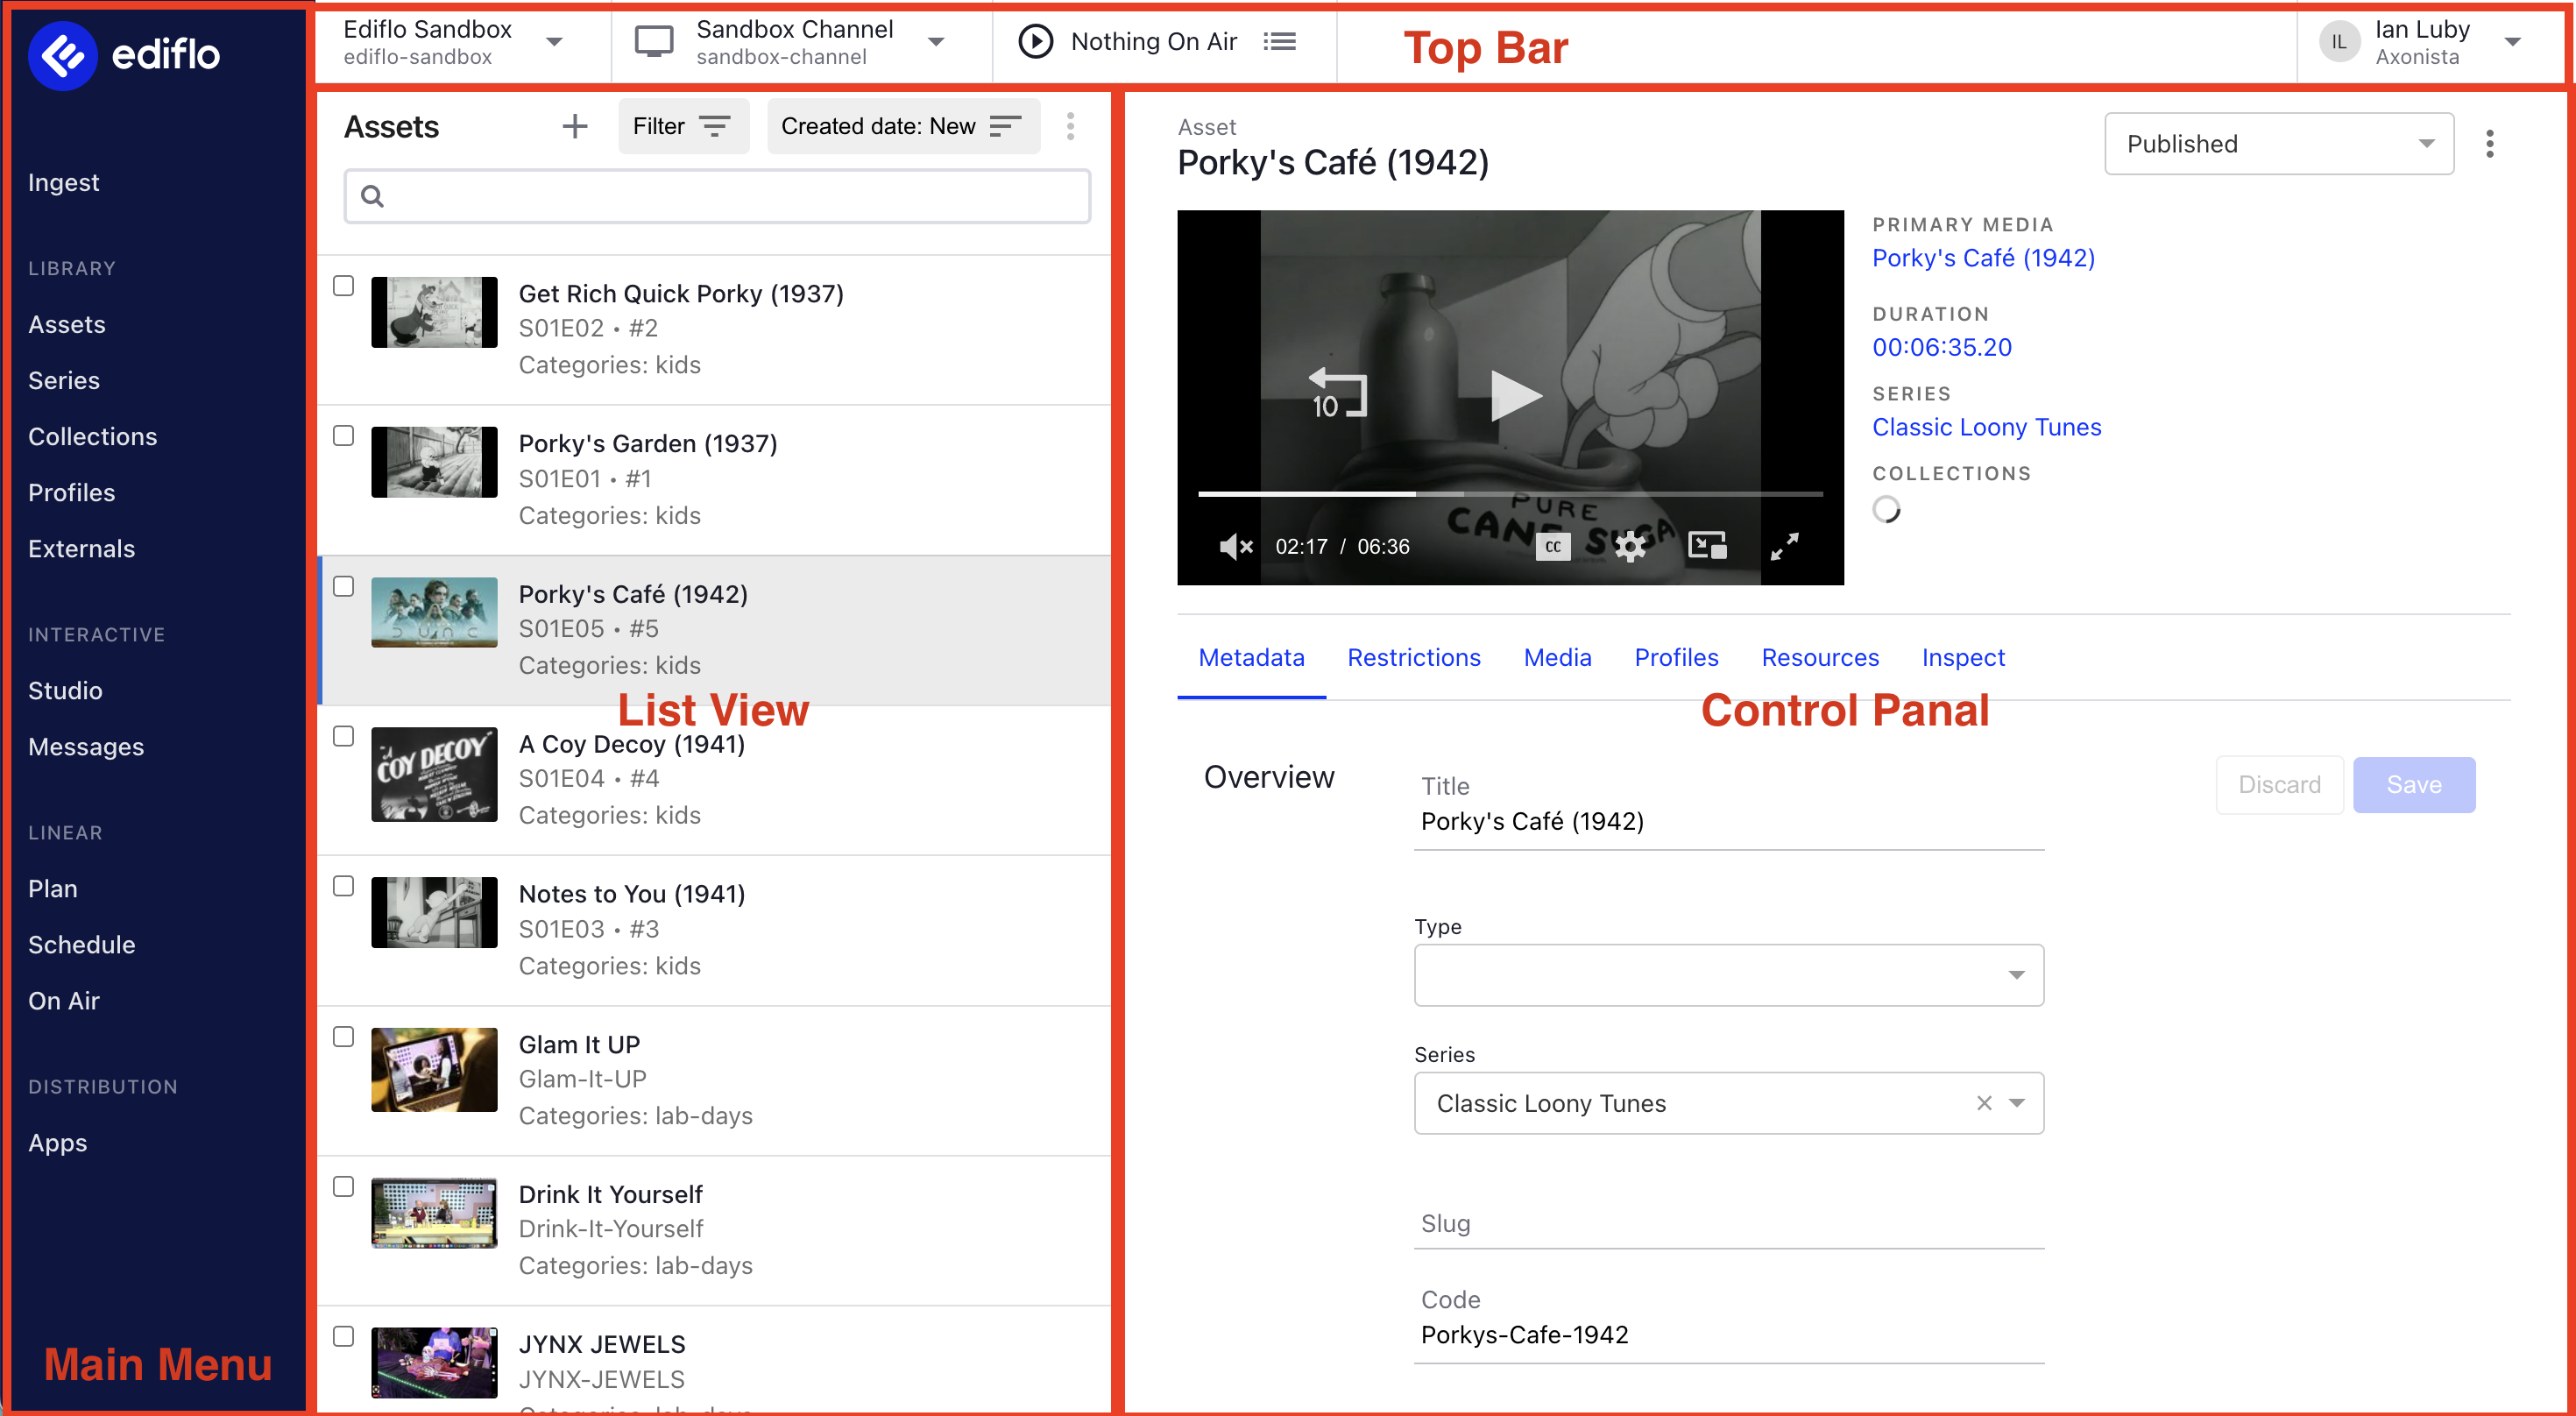This screenshot has width=2576, height=1416.
Task: Click search magnifier icon in assets list
Action: click(372, 196)
